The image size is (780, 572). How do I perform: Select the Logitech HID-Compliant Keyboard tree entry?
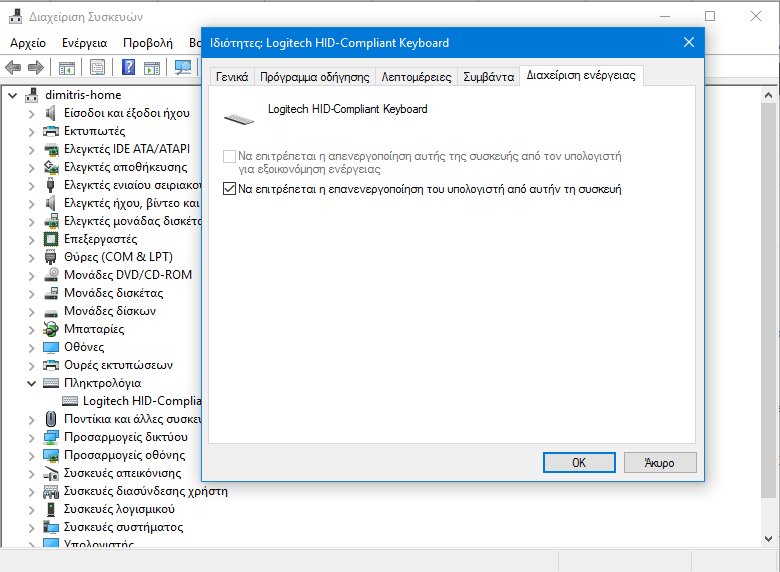click(142, 401)
